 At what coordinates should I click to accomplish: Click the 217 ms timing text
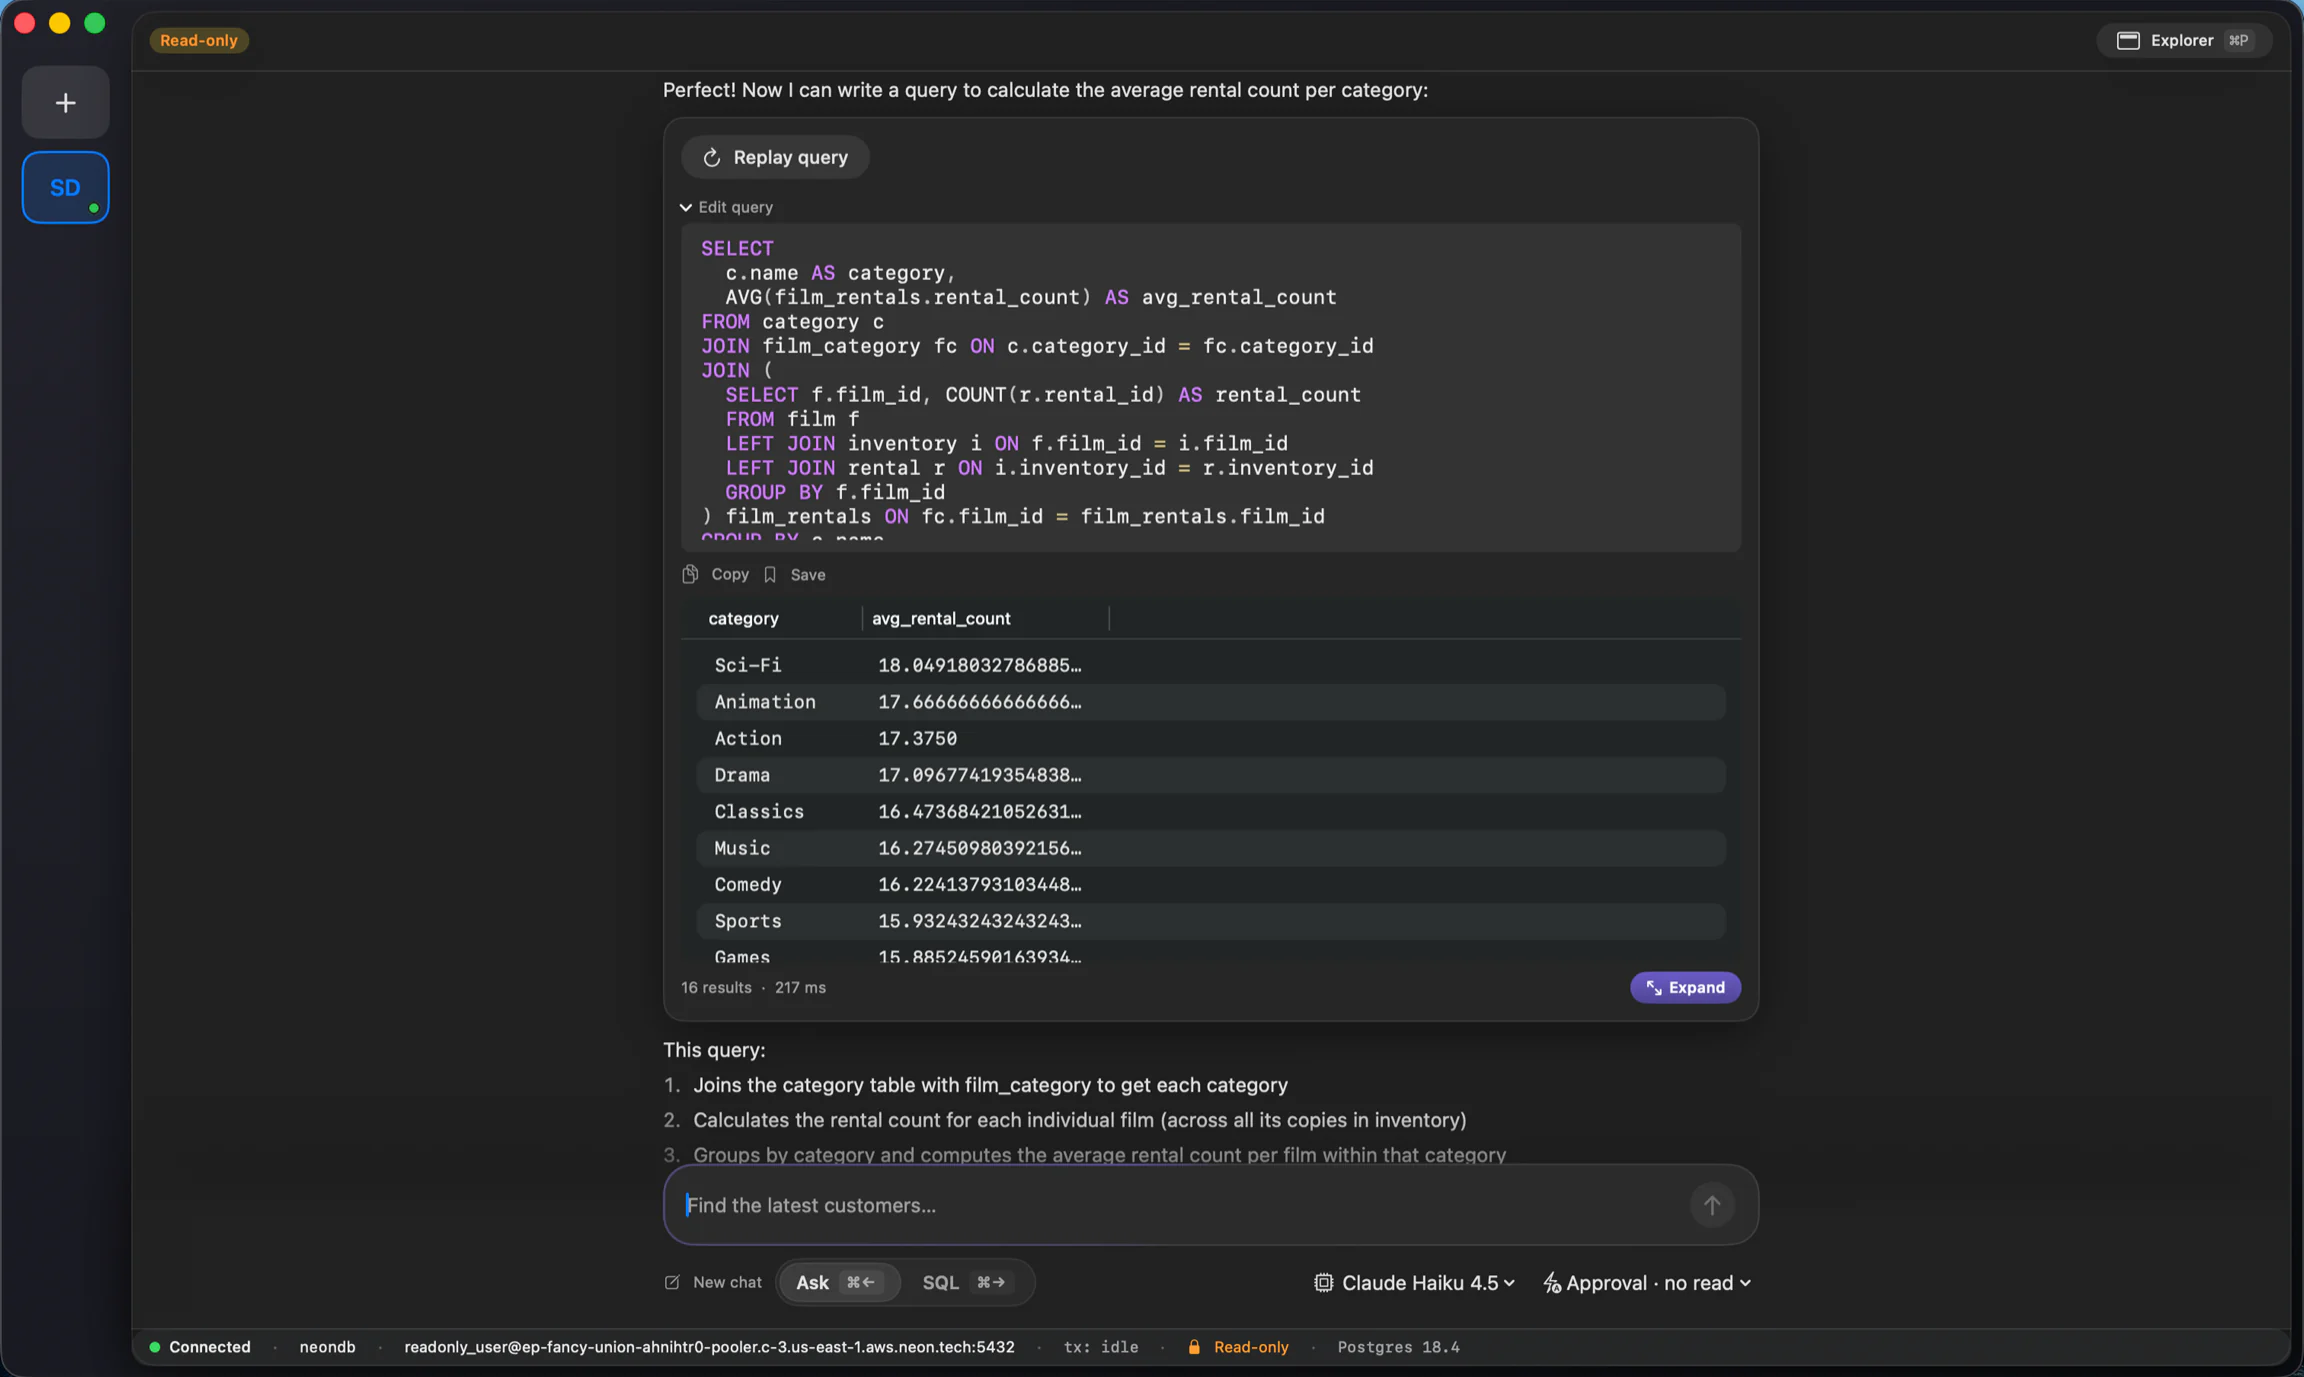800,987
